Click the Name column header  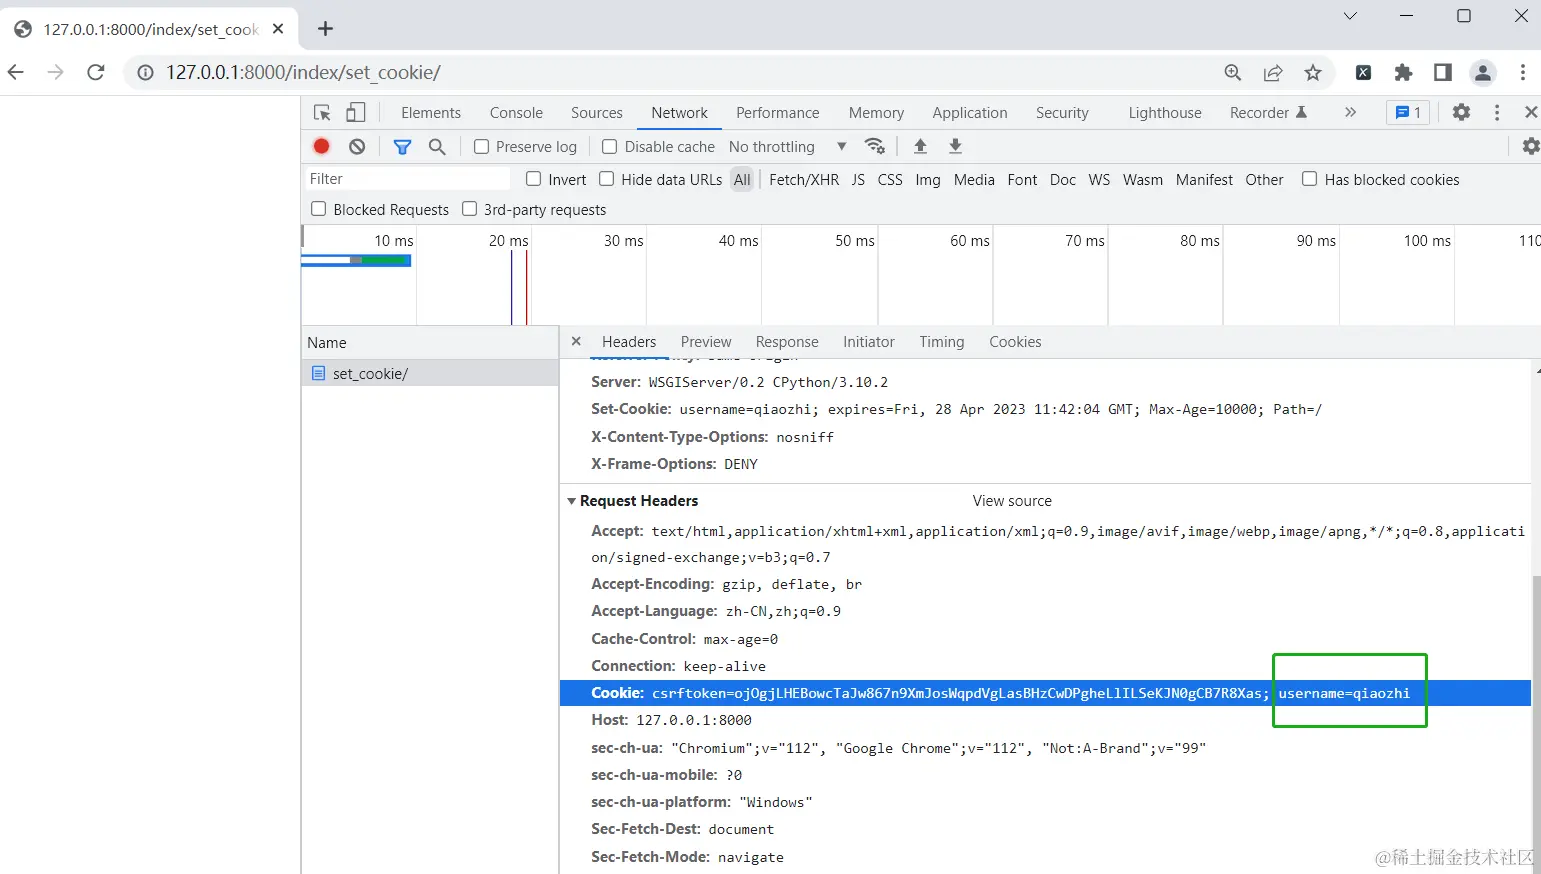point(430,342)
